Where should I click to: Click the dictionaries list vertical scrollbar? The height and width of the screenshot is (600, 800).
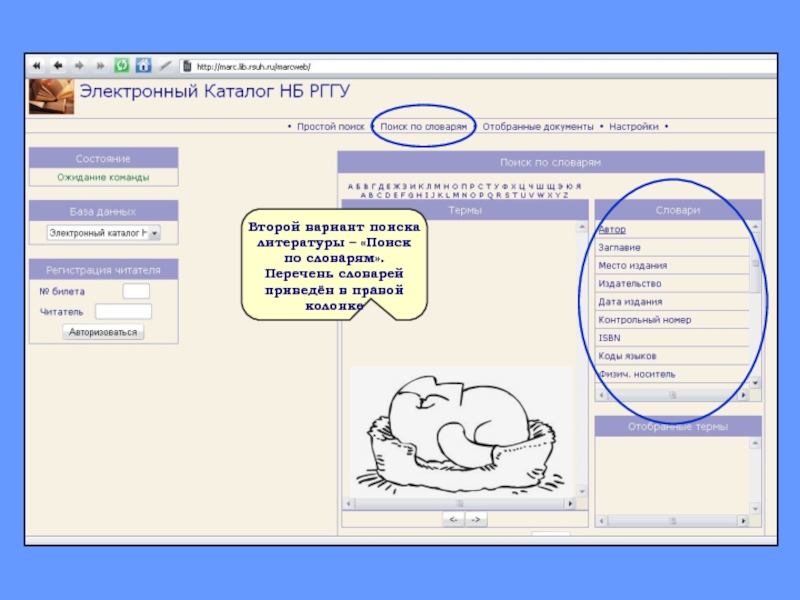(x=756, y=300)
